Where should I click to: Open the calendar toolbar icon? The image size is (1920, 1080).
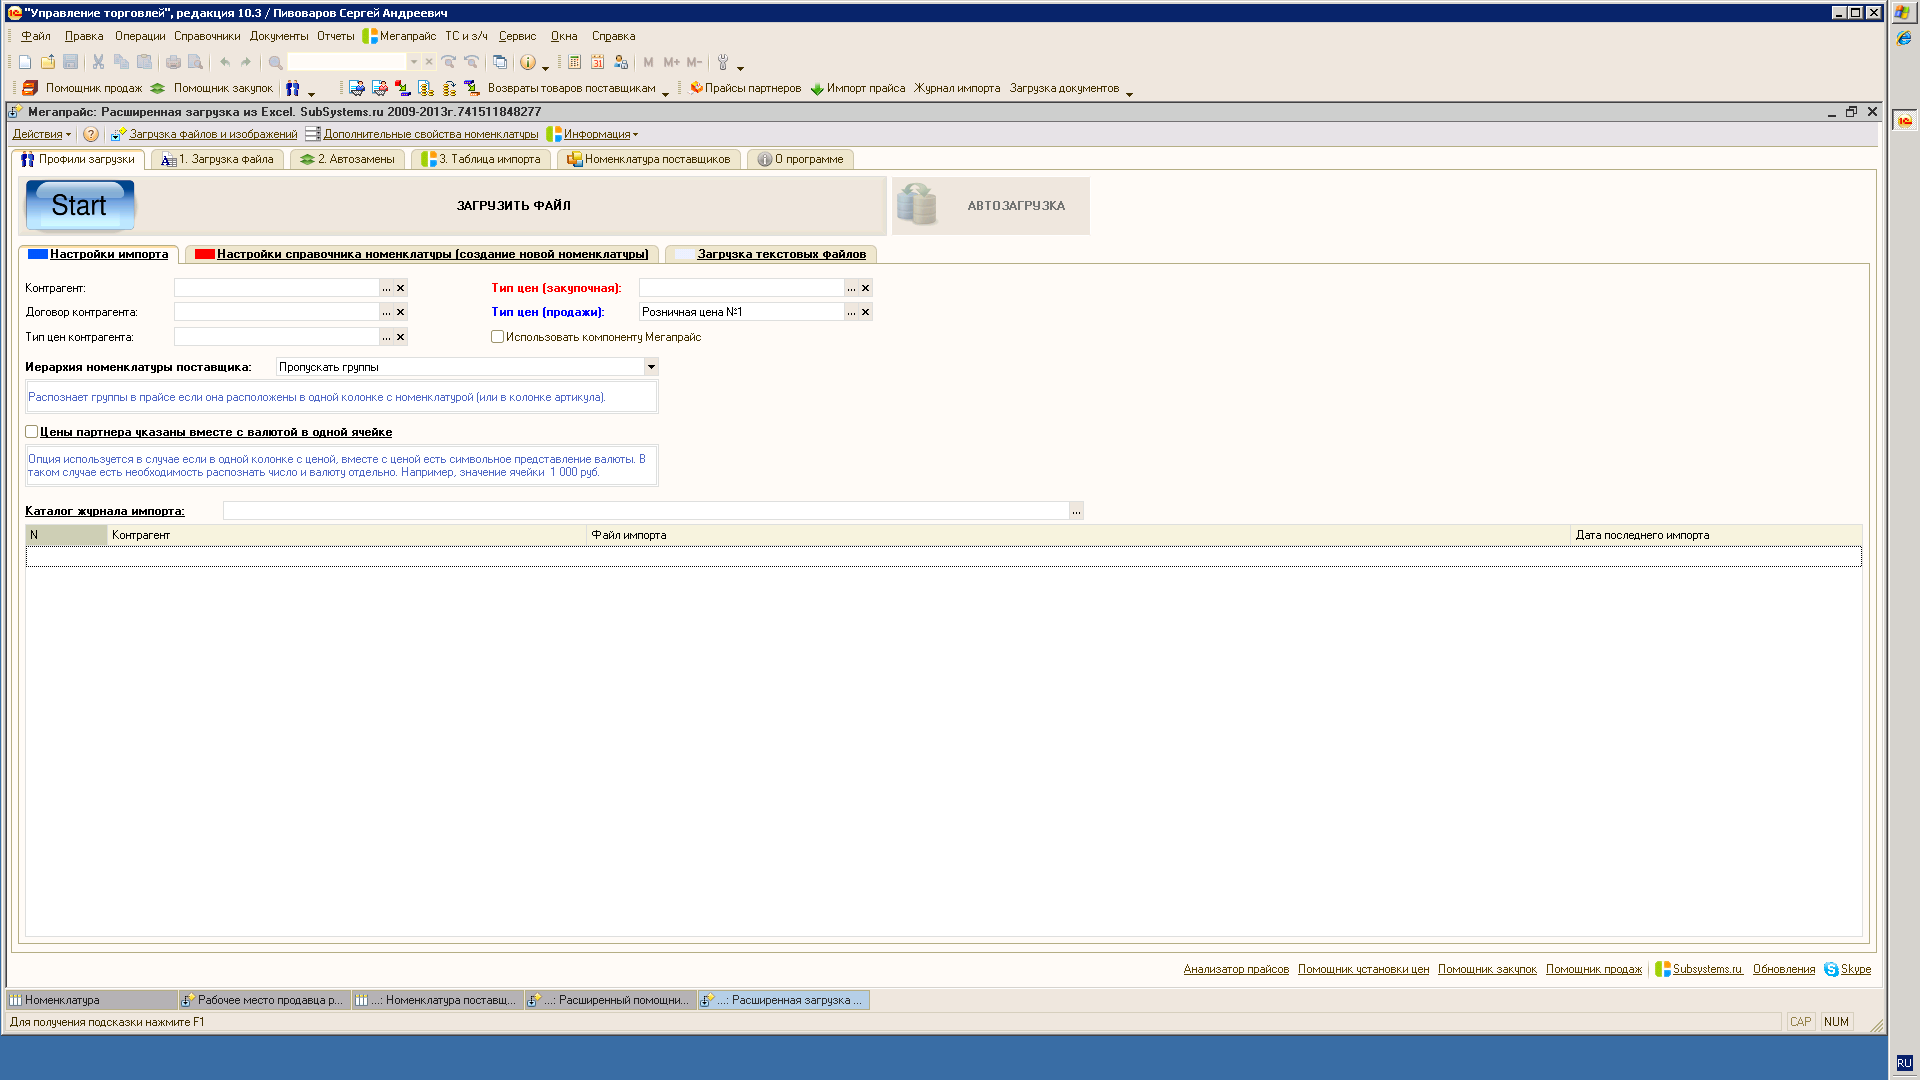597,62
